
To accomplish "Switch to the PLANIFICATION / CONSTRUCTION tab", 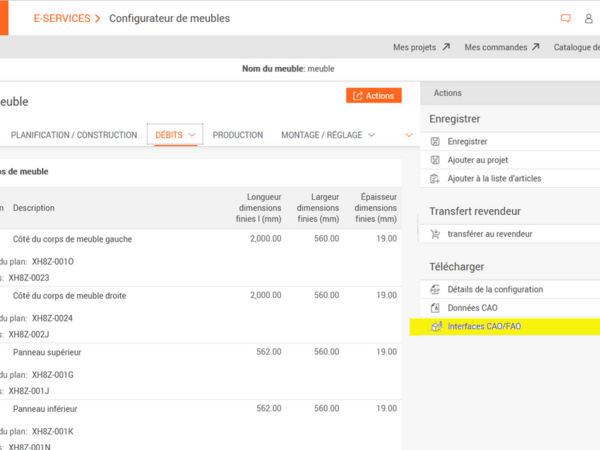I will point(74,135).
